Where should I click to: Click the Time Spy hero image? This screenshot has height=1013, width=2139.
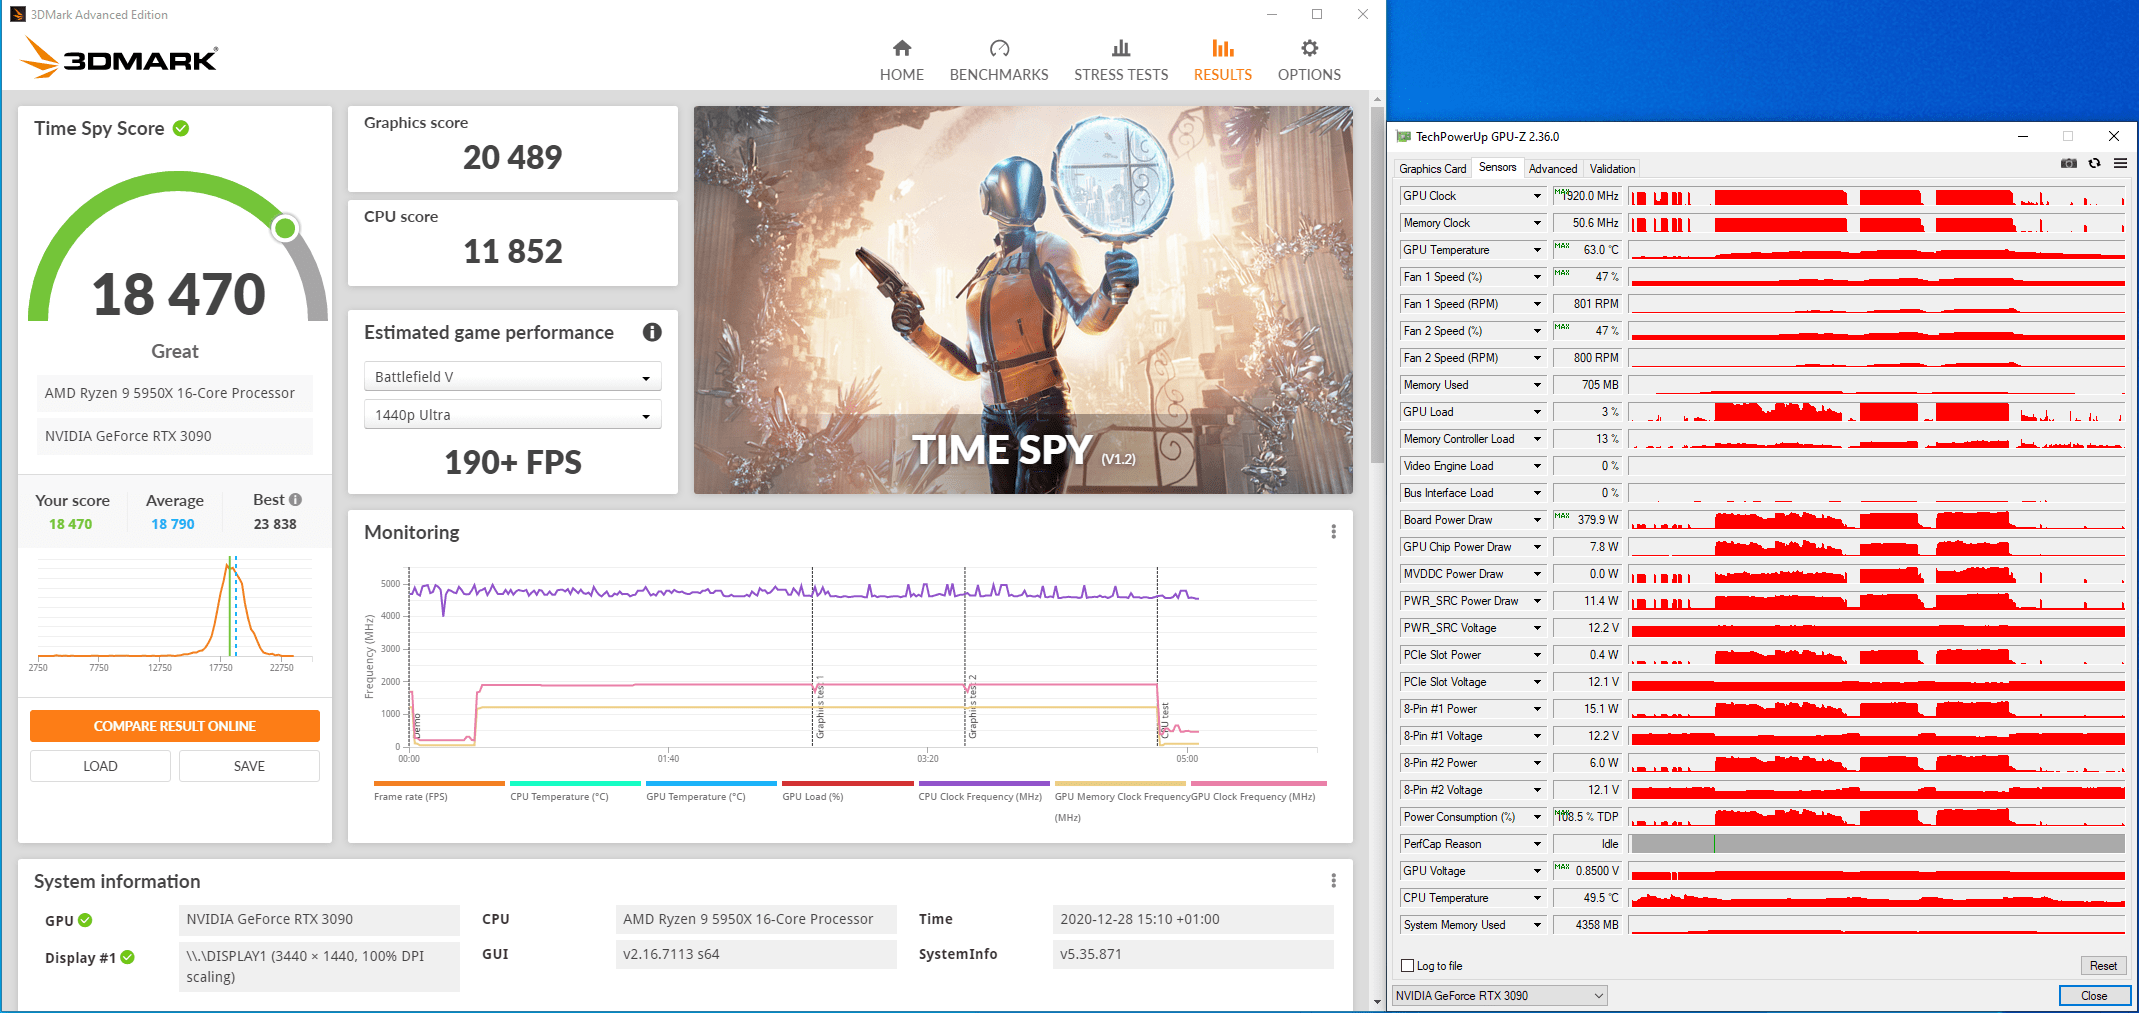(x=1023, y=300)
